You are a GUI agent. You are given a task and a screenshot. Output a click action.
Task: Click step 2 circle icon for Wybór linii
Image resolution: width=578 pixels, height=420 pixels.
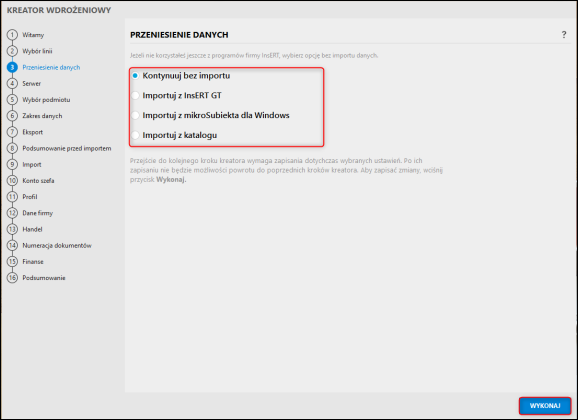[x=12, y=51]
